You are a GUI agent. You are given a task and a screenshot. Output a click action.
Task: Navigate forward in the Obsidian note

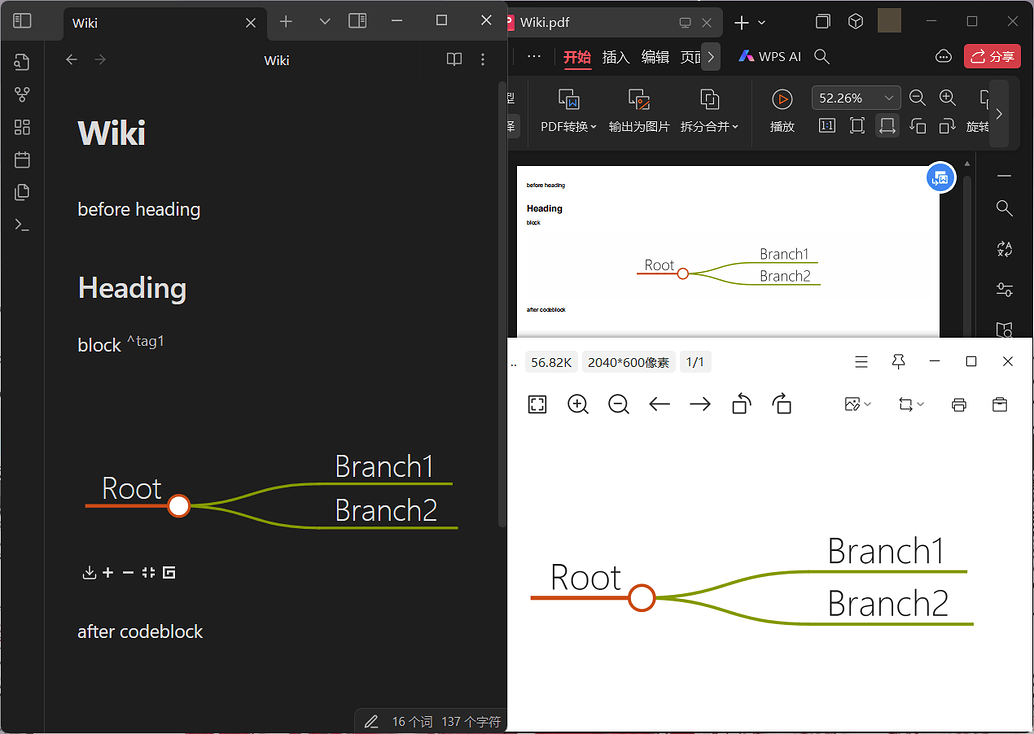tap(100, 60)
